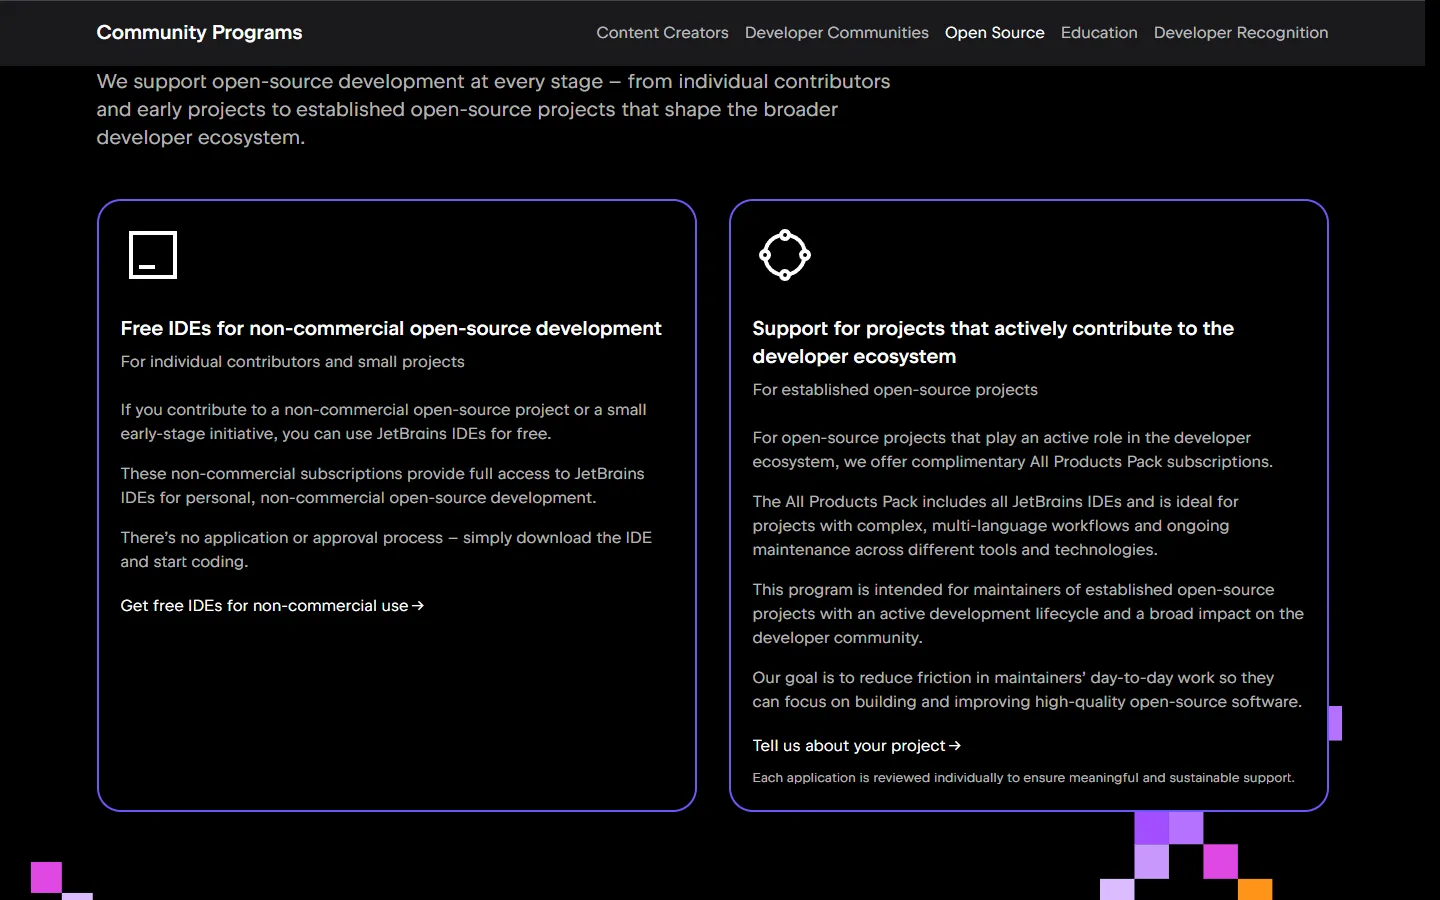Go to Developer Communities section
The height and width of the screenshot is (900, 1440).
pos(836,32)
